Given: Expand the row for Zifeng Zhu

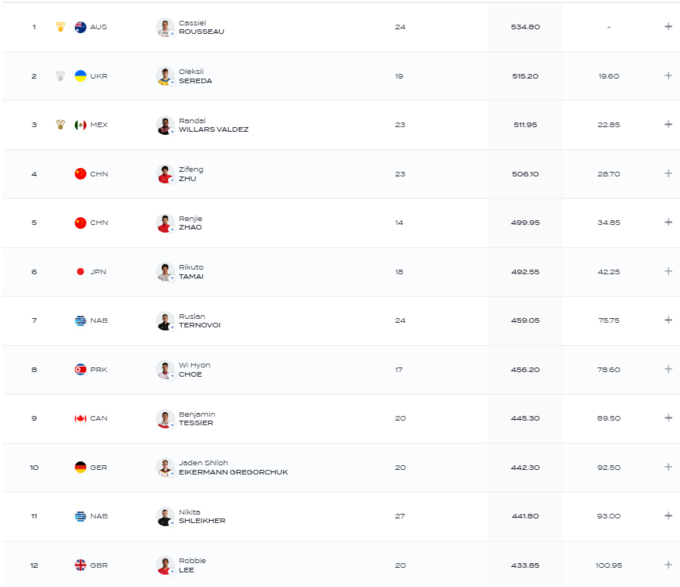Looking at the screenshot, I should pos(668,174).
